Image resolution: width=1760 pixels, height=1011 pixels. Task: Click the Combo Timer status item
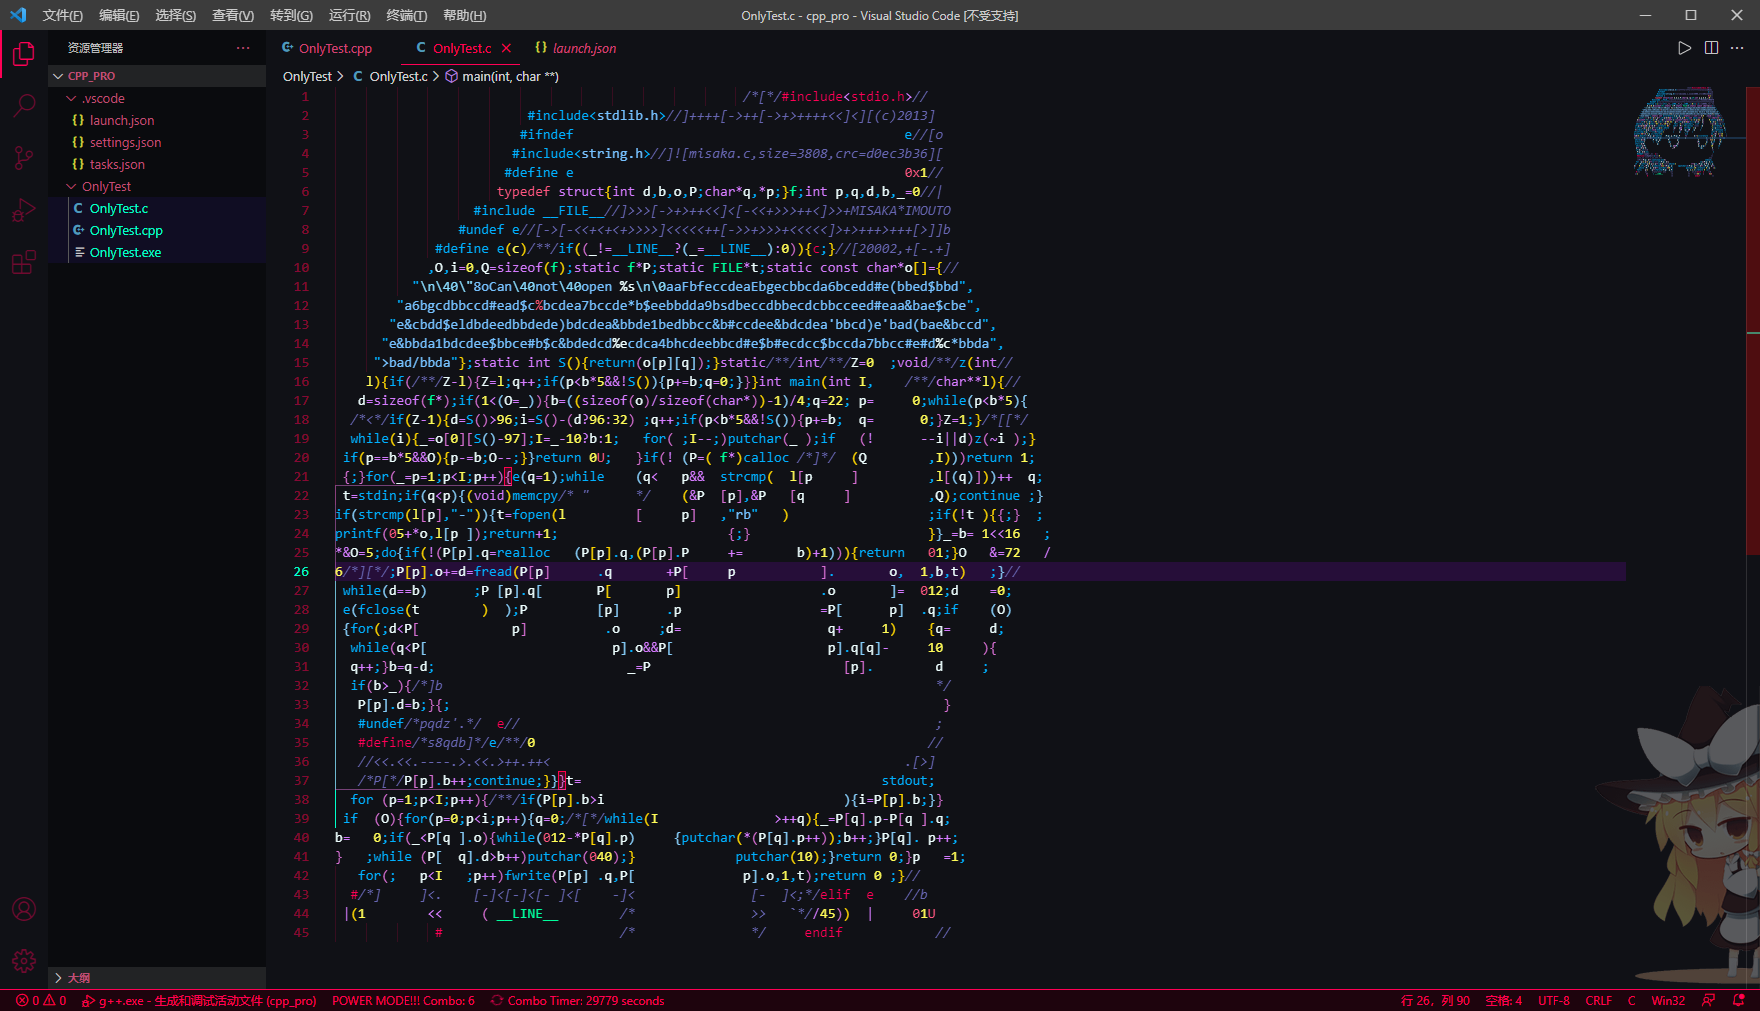[577, 1000]
